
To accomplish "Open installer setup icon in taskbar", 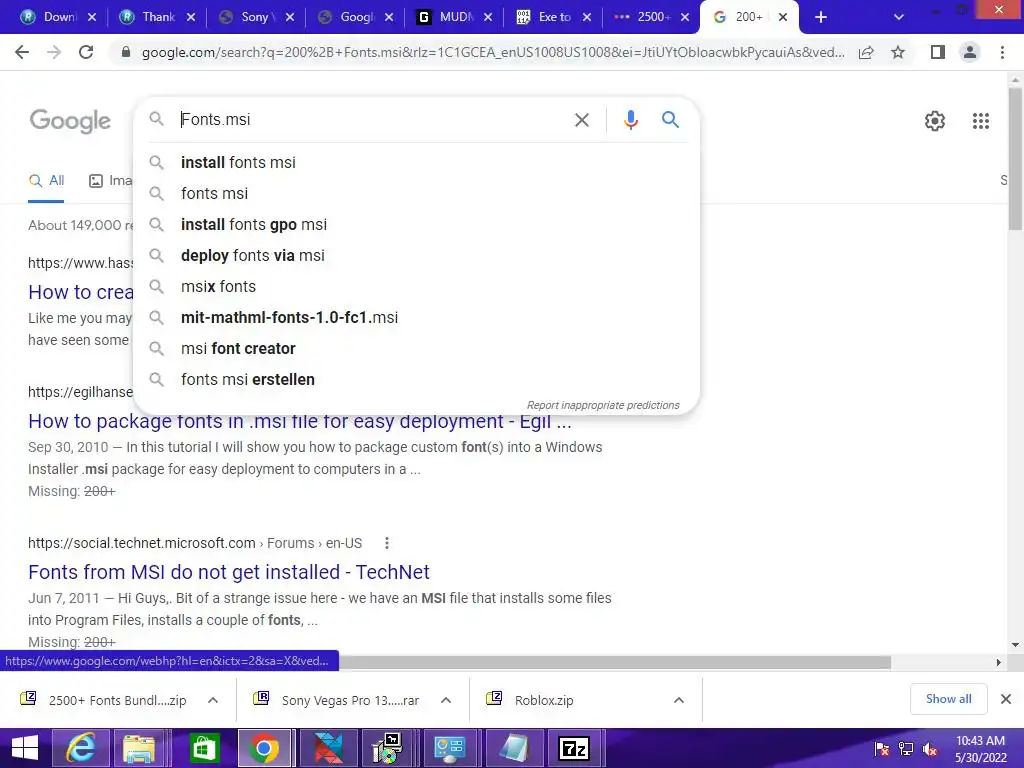I will (388, 748).
